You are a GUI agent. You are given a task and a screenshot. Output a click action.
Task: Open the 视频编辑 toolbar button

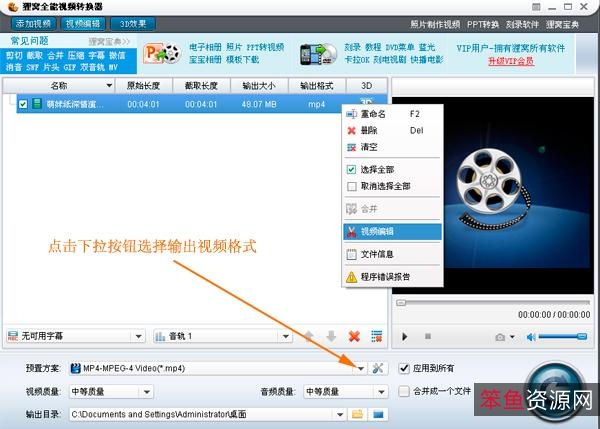click(83, 24)
